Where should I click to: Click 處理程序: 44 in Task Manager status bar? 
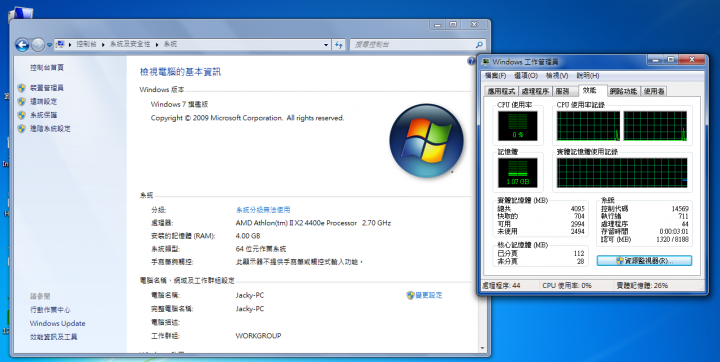tap(501, 285)
